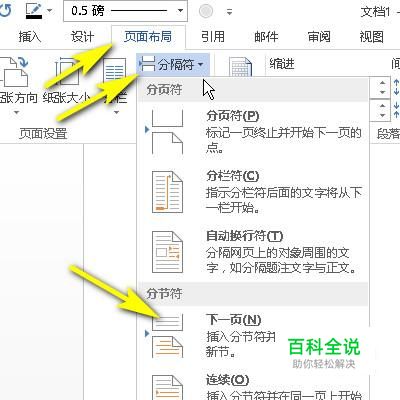Click the undo arrow icon
Screen dimensions: 400x400
(x=5, y=10)
